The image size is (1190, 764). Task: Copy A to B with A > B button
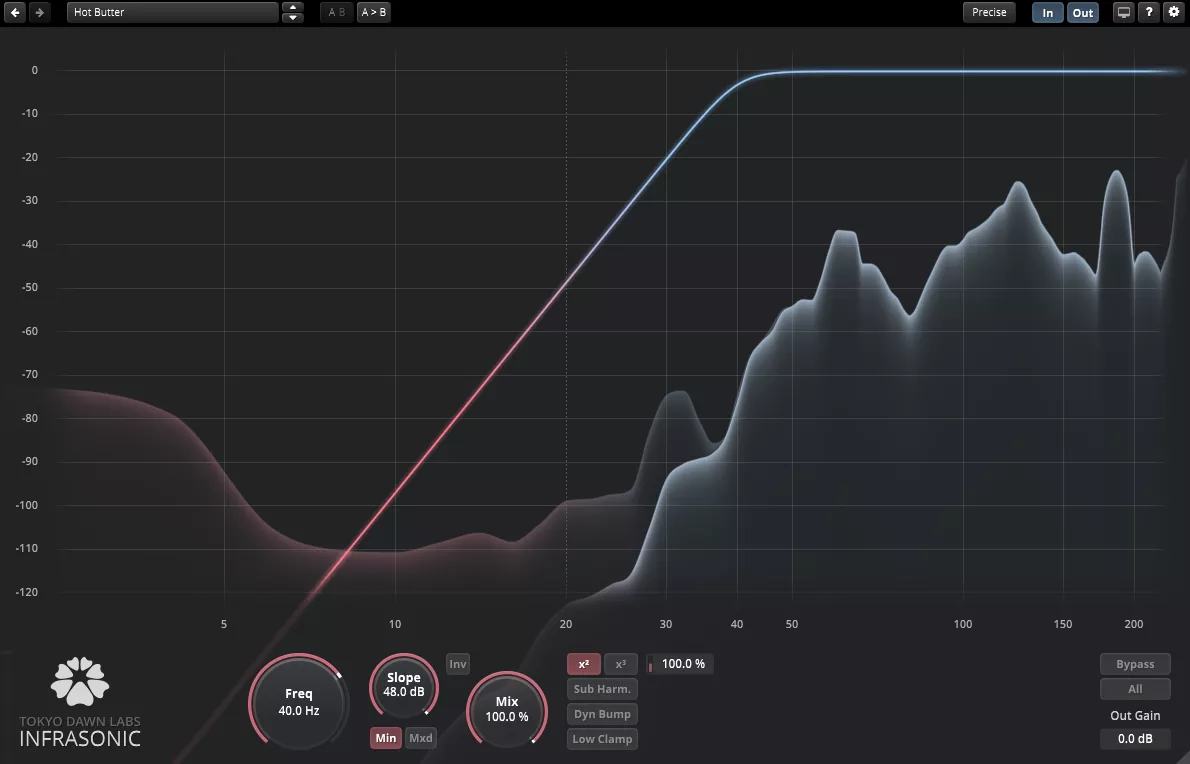374,13
